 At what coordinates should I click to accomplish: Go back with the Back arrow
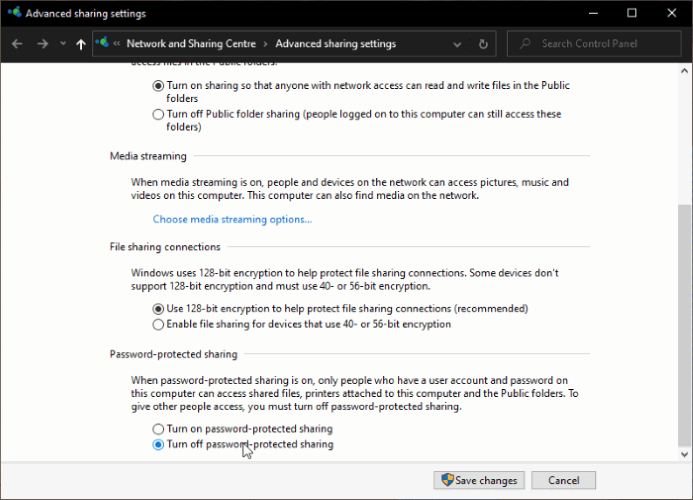click(x=17, y=44)
